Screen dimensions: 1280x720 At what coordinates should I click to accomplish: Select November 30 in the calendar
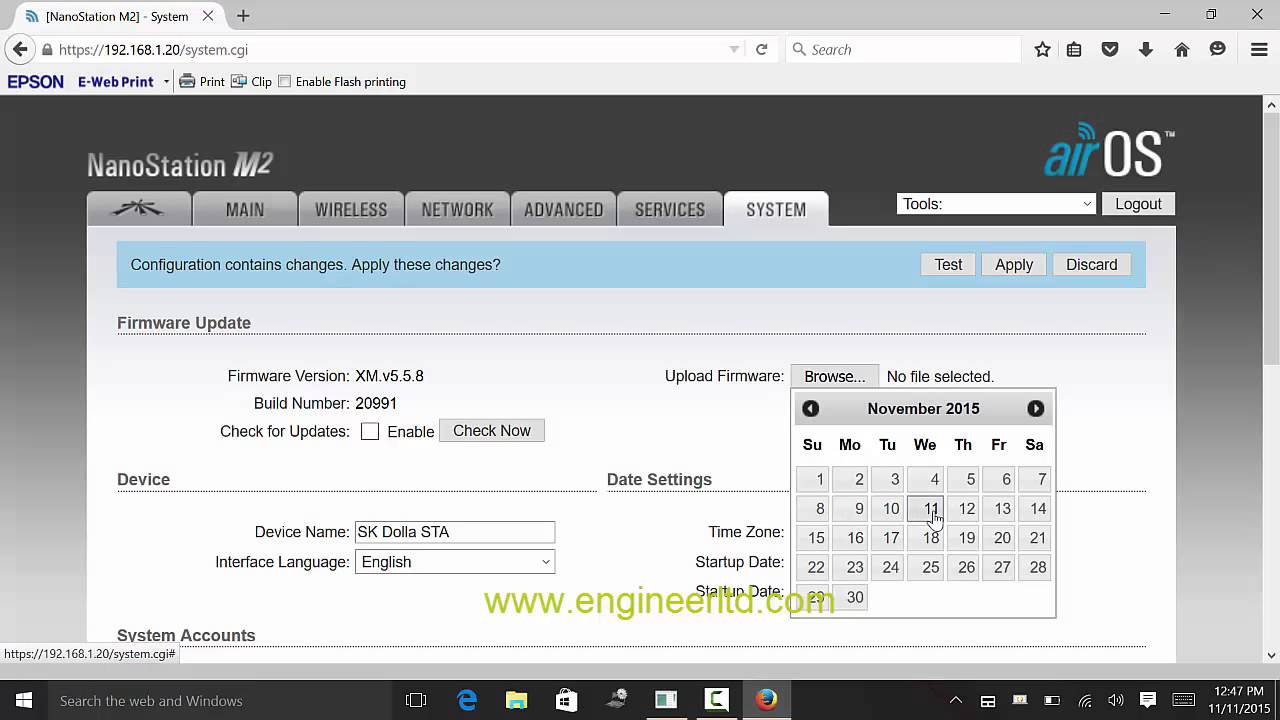850,598
